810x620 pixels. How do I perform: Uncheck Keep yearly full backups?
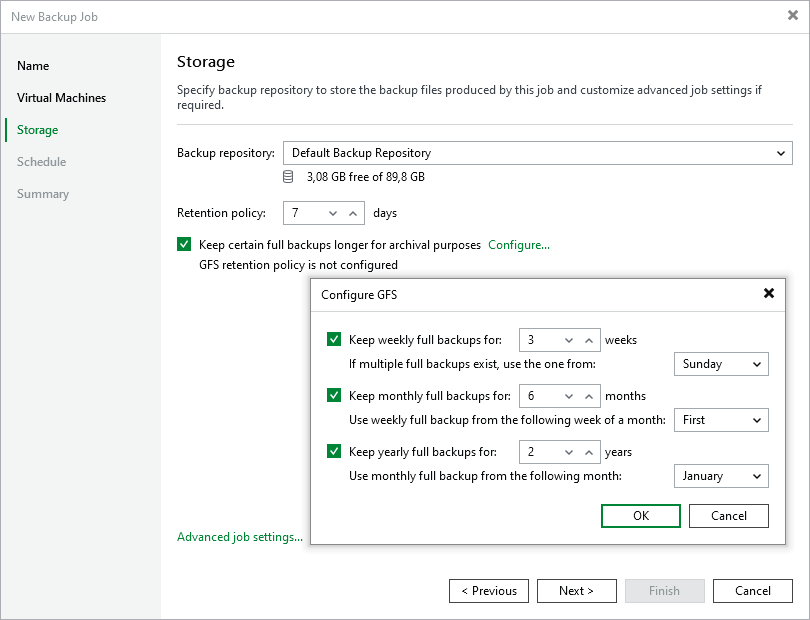pos(334,451)
